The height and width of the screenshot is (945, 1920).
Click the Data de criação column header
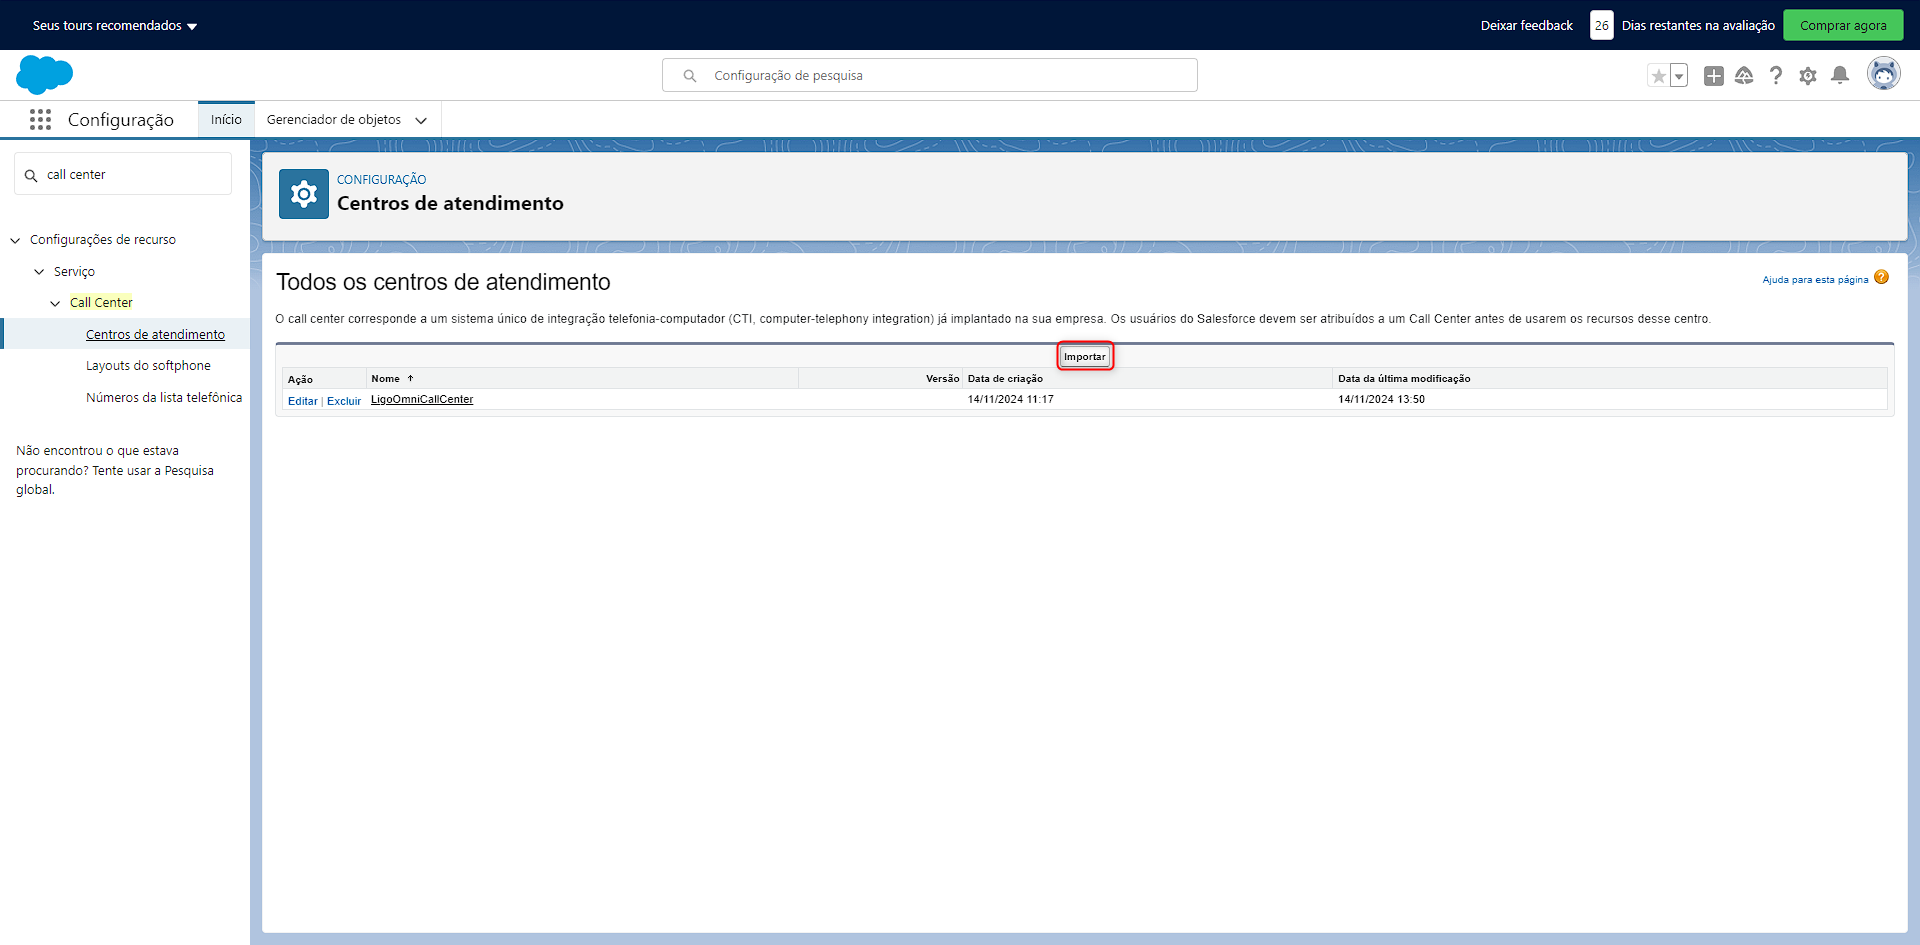[x=1005, y=378]
